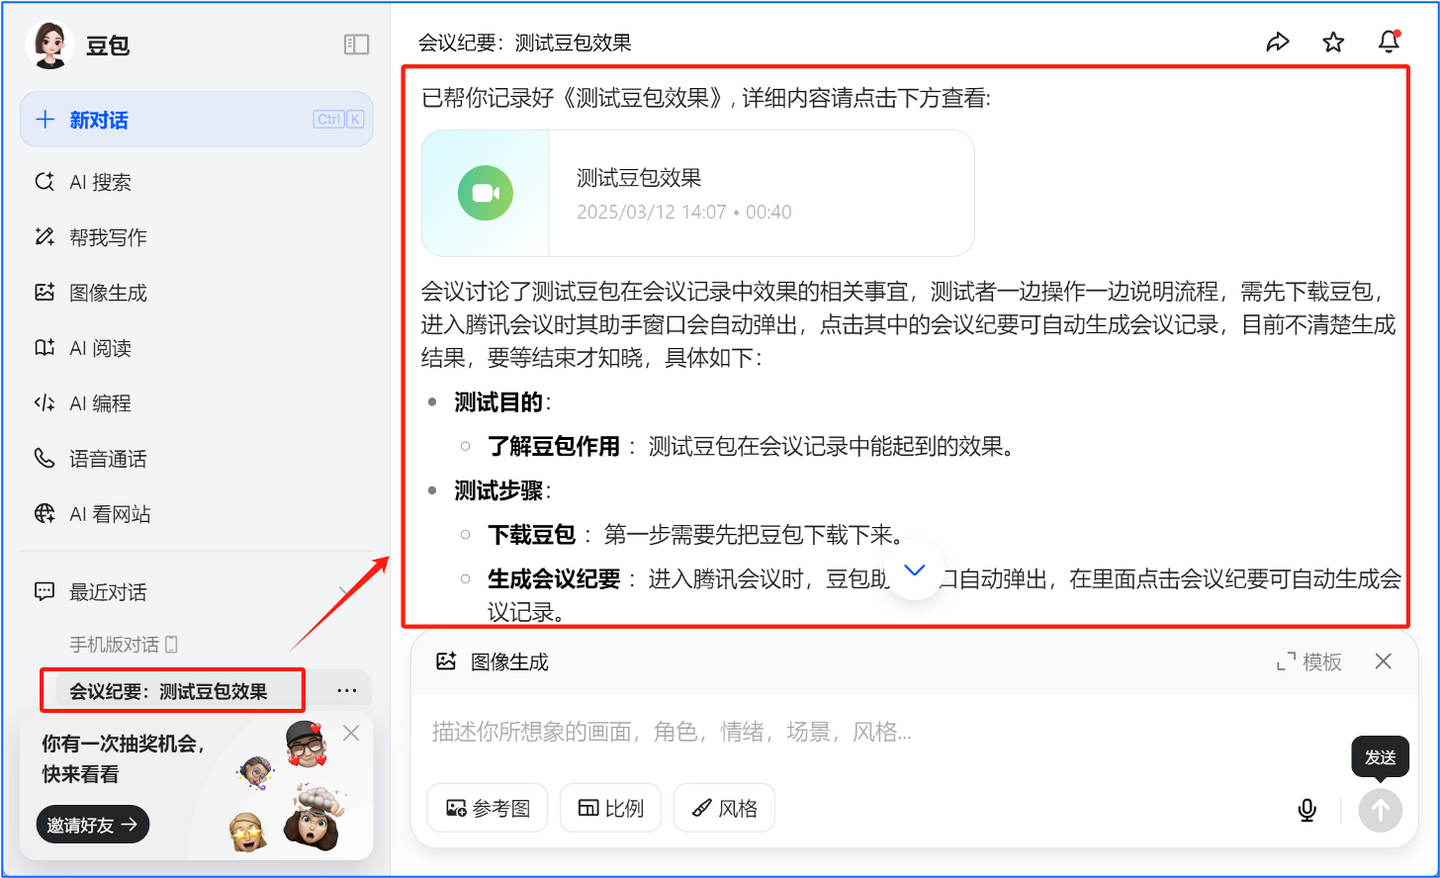Select 图像生成 in the sidebar
The width and height of the screenshot is (1440, 878).
point(196,292)
